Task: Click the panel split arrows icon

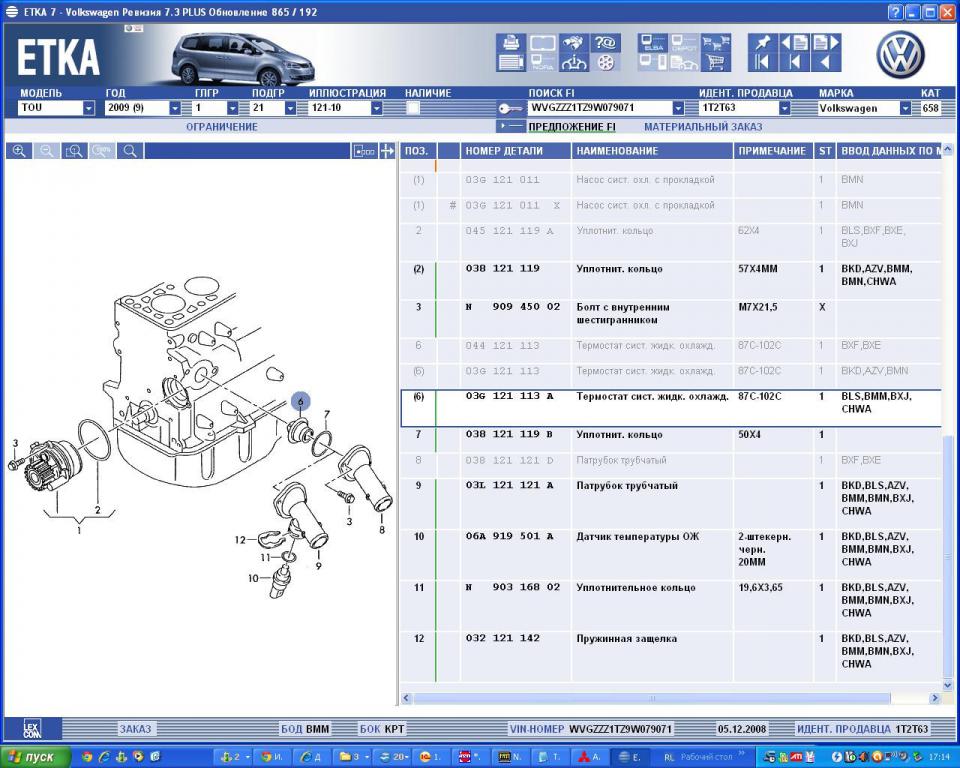Action: tap(387, 151)
